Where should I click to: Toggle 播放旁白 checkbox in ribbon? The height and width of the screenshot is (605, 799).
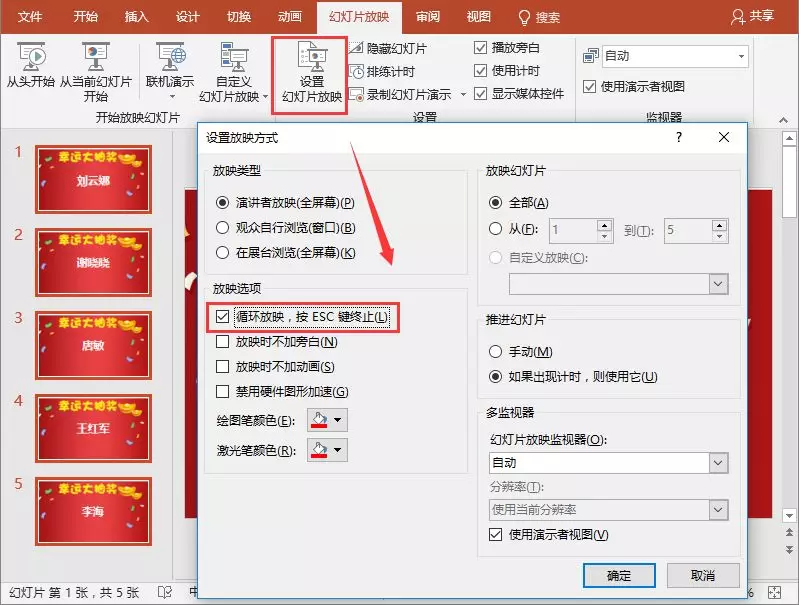[x=480, y=48]
